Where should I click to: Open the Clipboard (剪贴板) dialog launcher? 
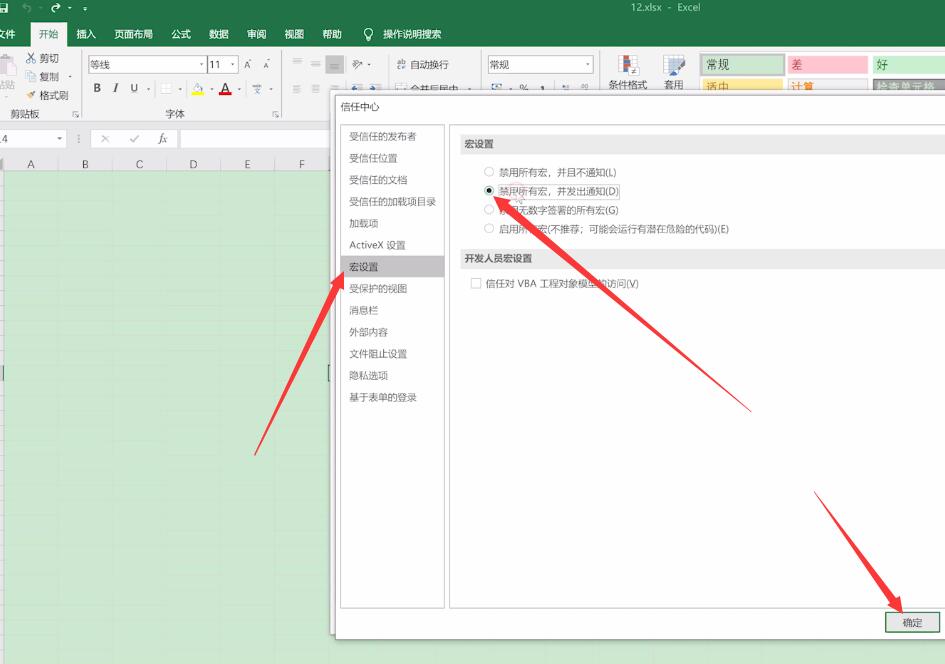click(75, 114)
